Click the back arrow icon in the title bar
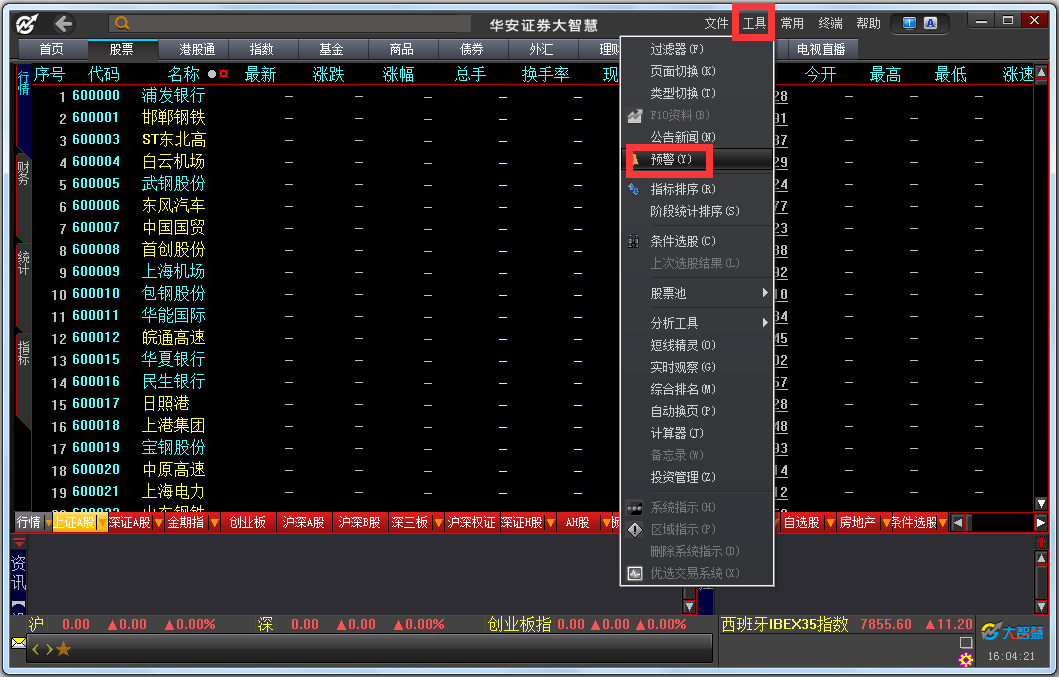This screenshot has width=1059, height=677. (63, 24)
